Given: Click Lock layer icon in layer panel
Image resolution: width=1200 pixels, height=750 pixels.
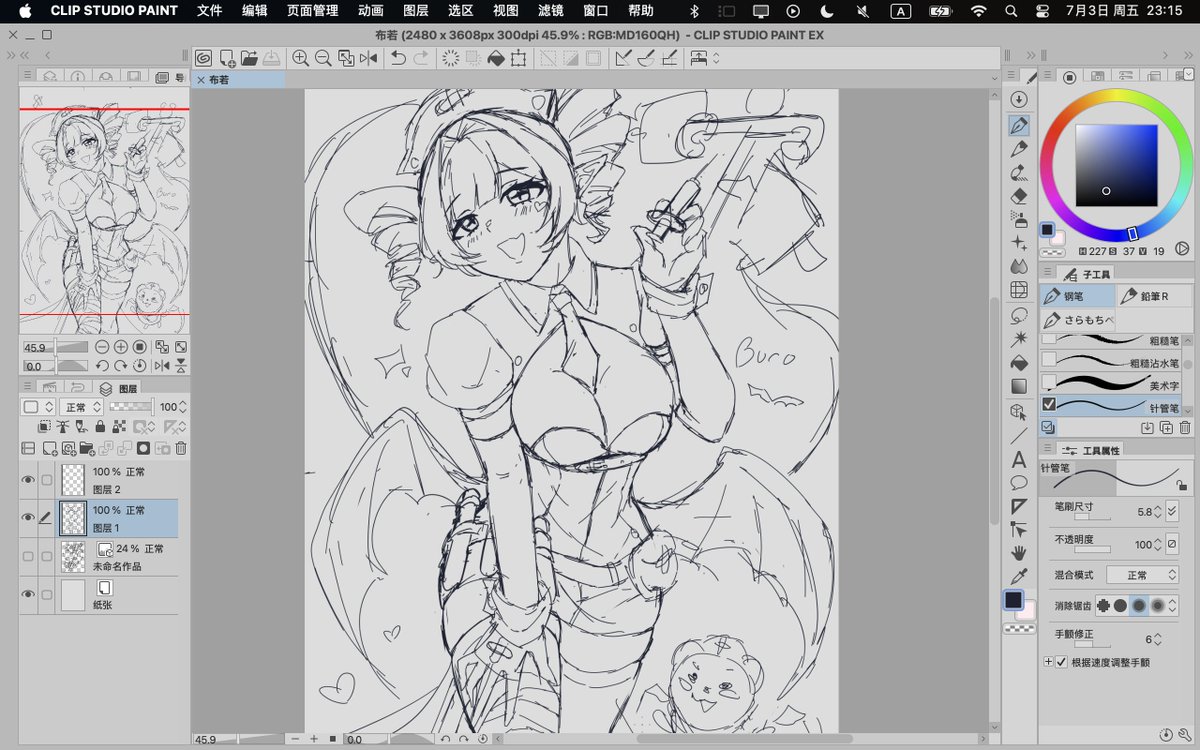Looking at the screenshot, I should (x=101, y=427).
